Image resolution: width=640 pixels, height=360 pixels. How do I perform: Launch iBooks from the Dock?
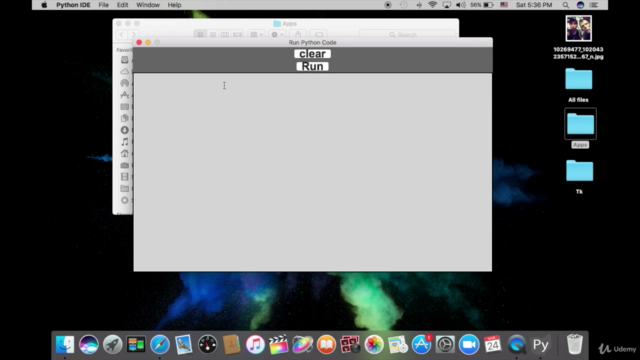(x=326, y=344)
